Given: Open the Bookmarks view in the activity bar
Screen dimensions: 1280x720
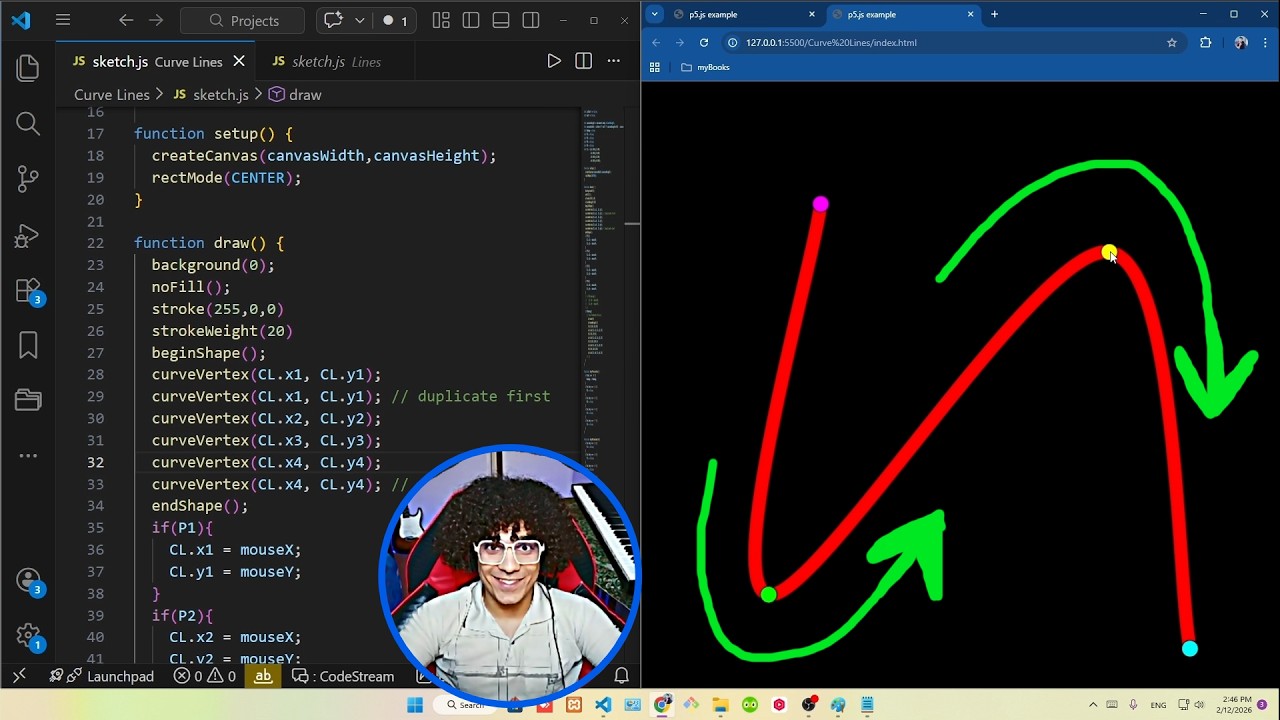Looking at the screenshot, I should pyautogui.click(x=28, y=346).
